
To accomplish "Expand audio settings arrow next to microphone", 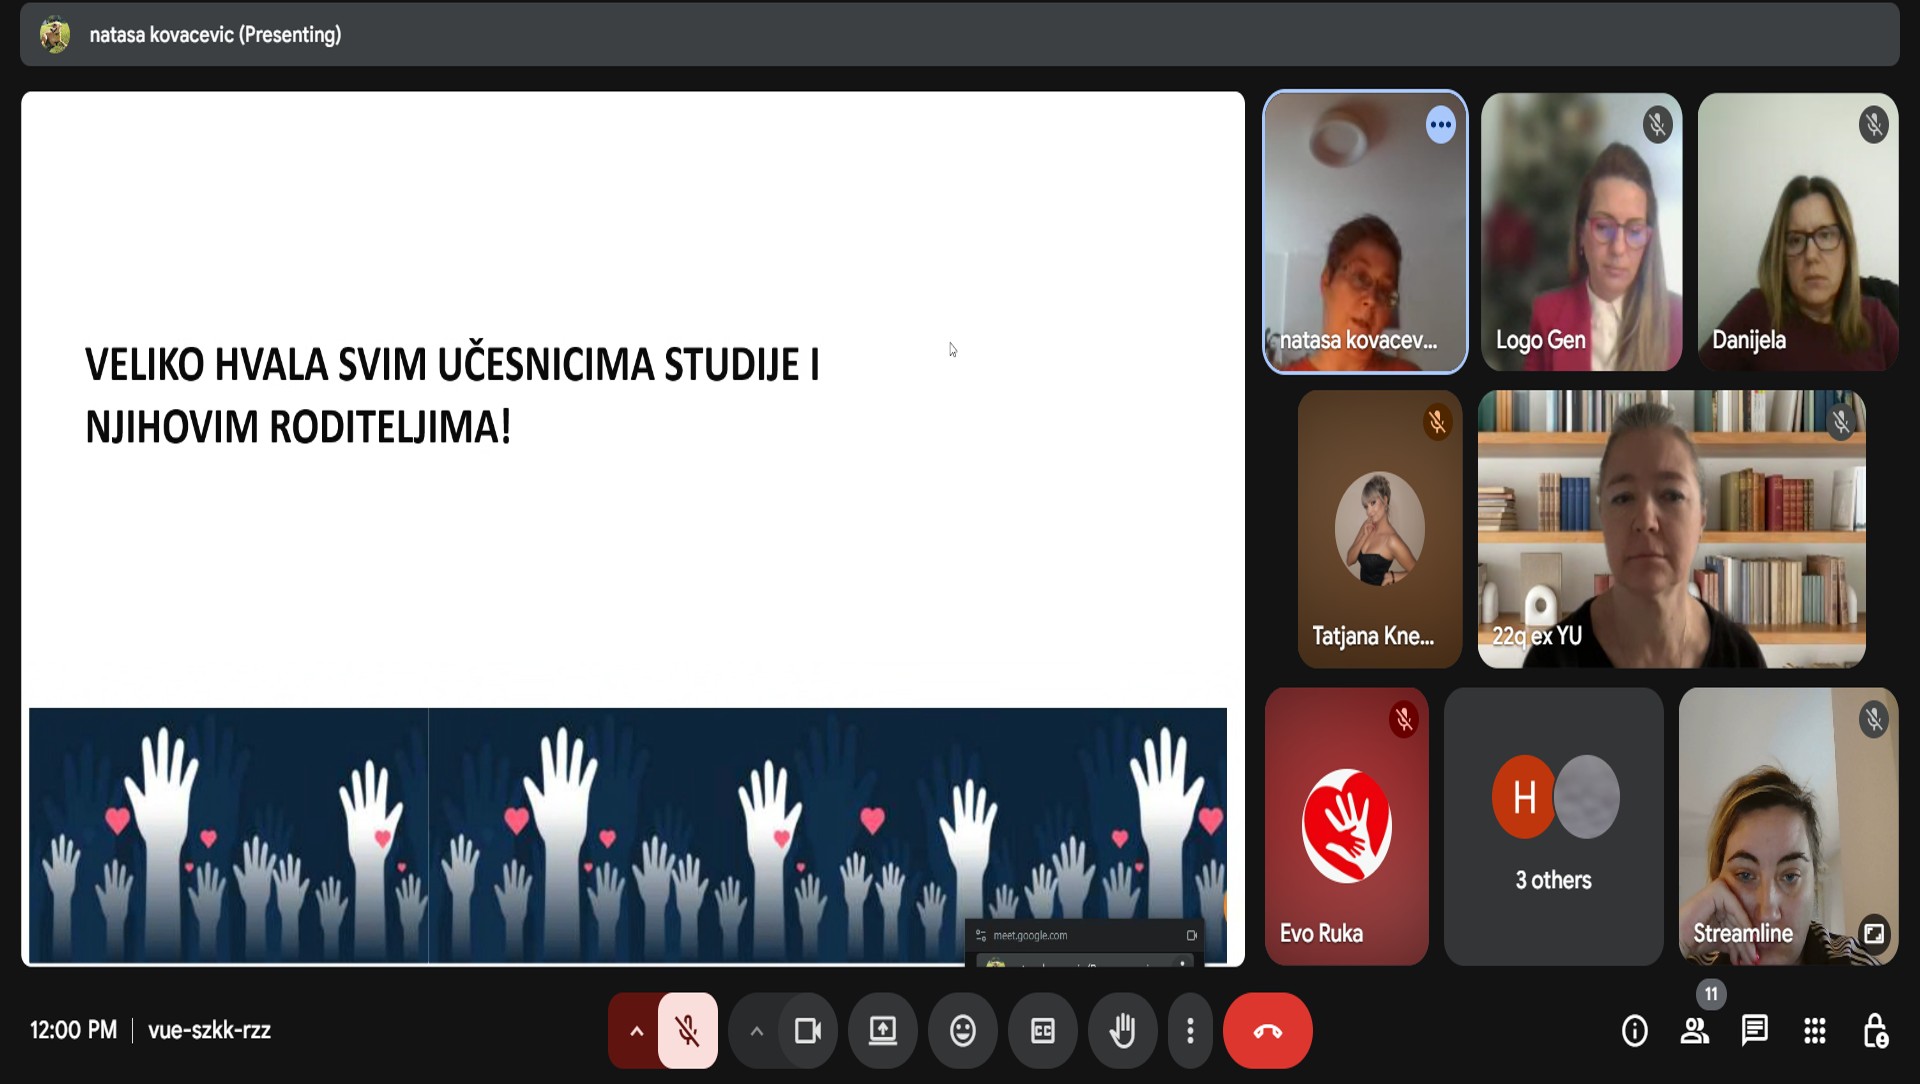I will 636,1030.
